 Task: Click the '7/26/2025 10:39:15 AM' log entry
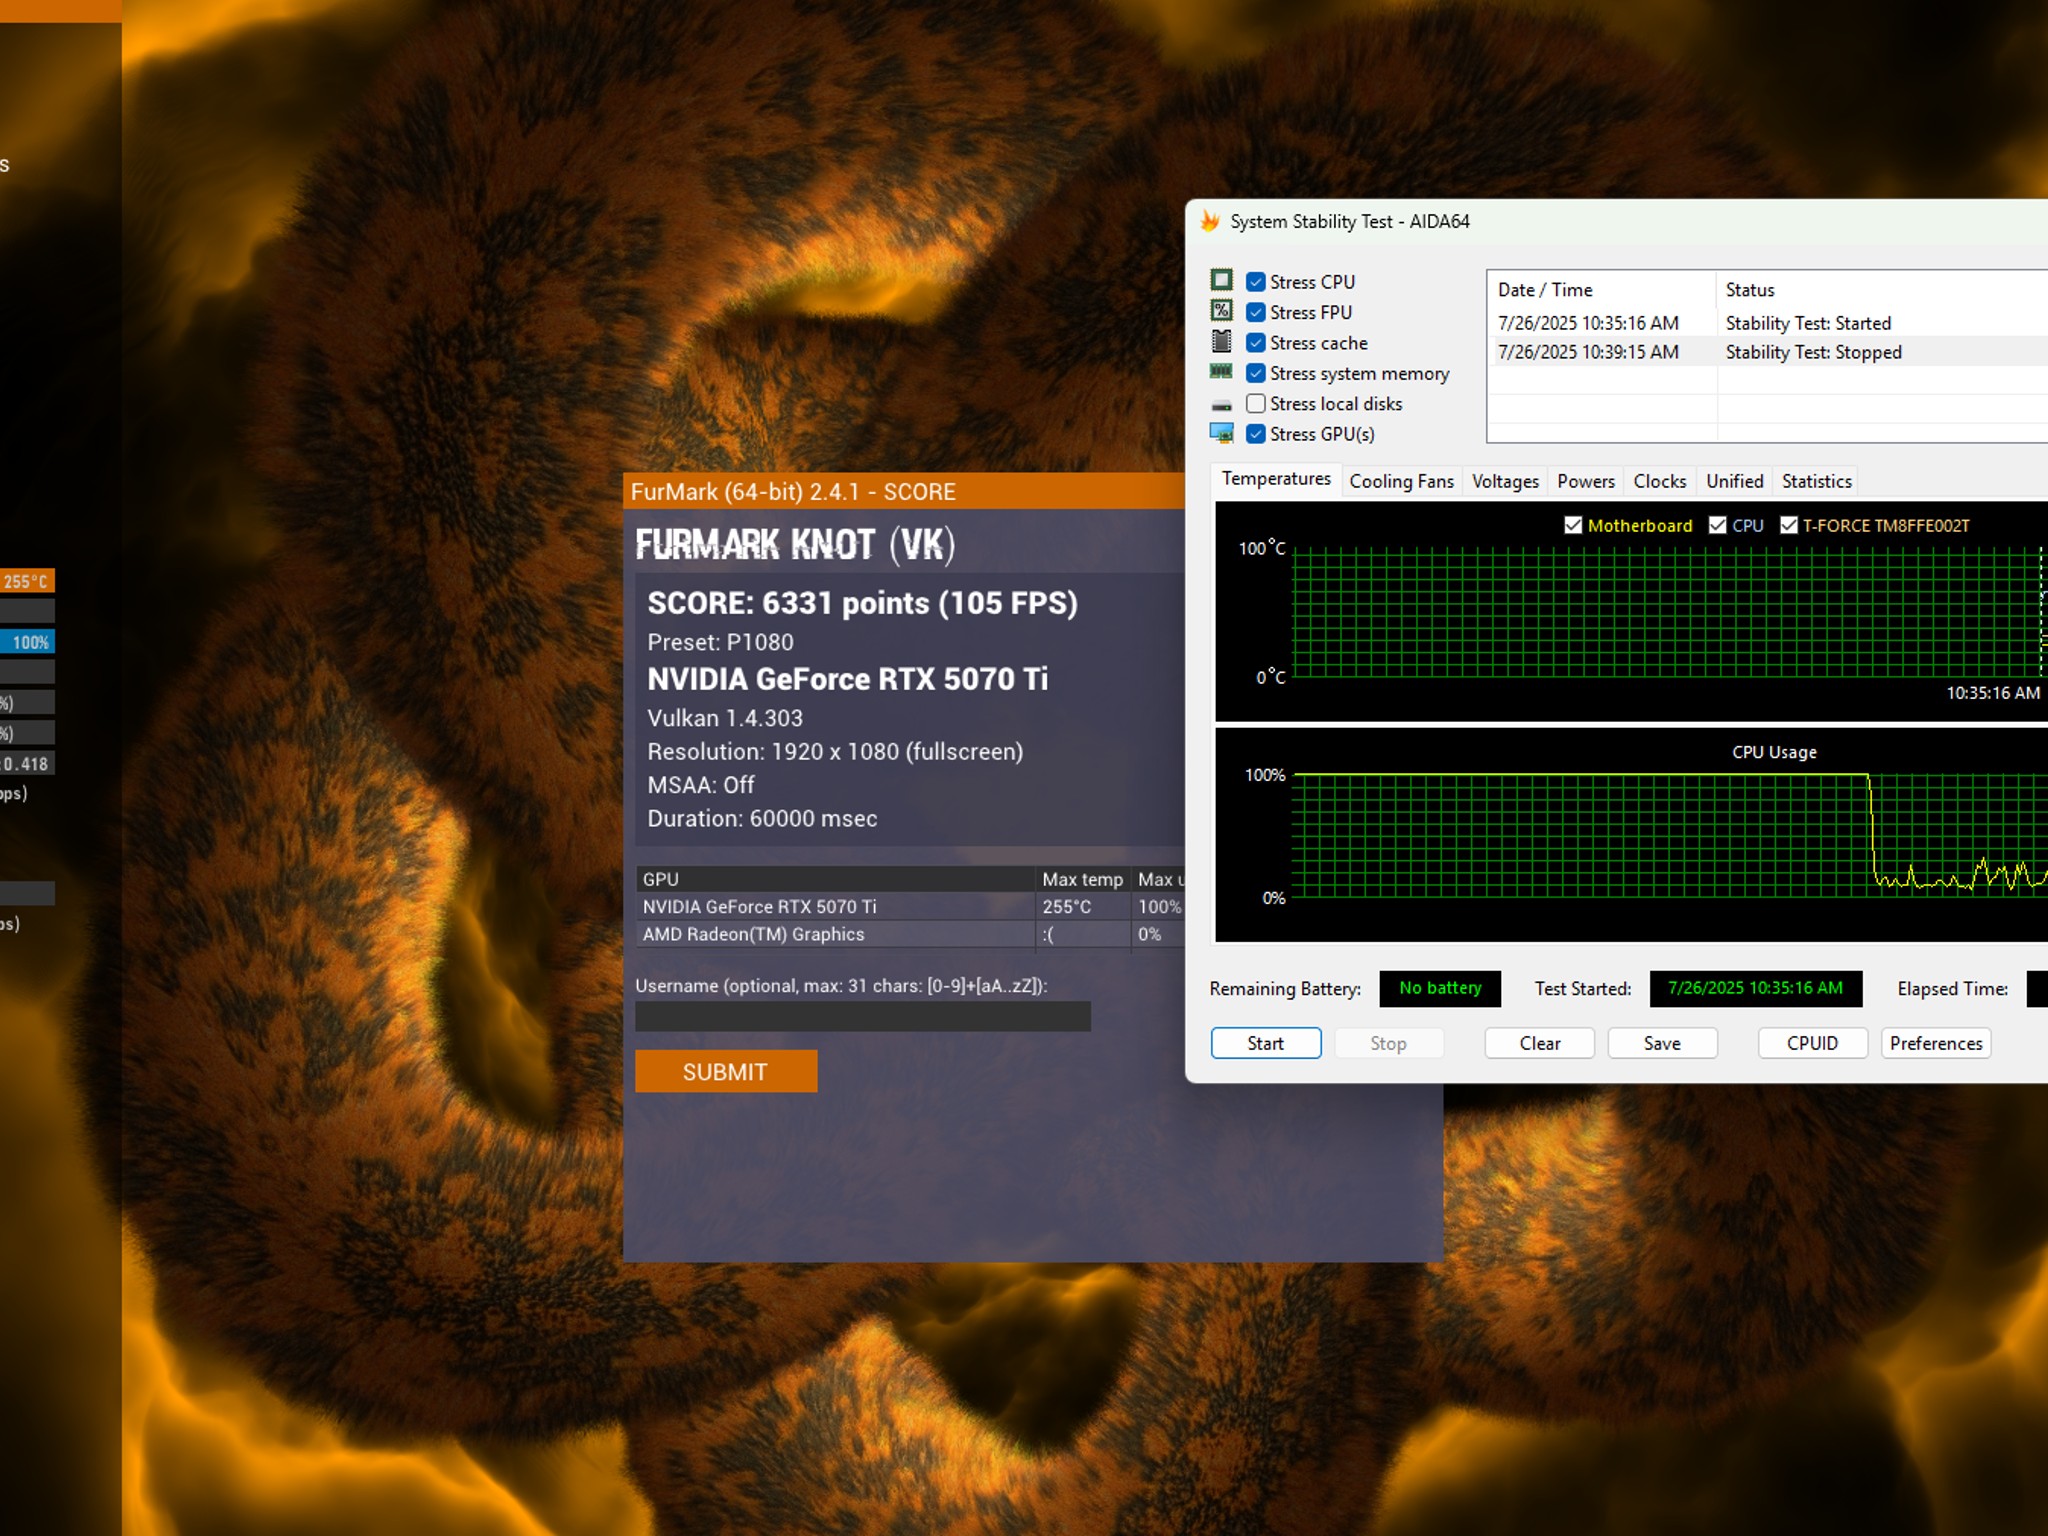tap(1588, 352)
